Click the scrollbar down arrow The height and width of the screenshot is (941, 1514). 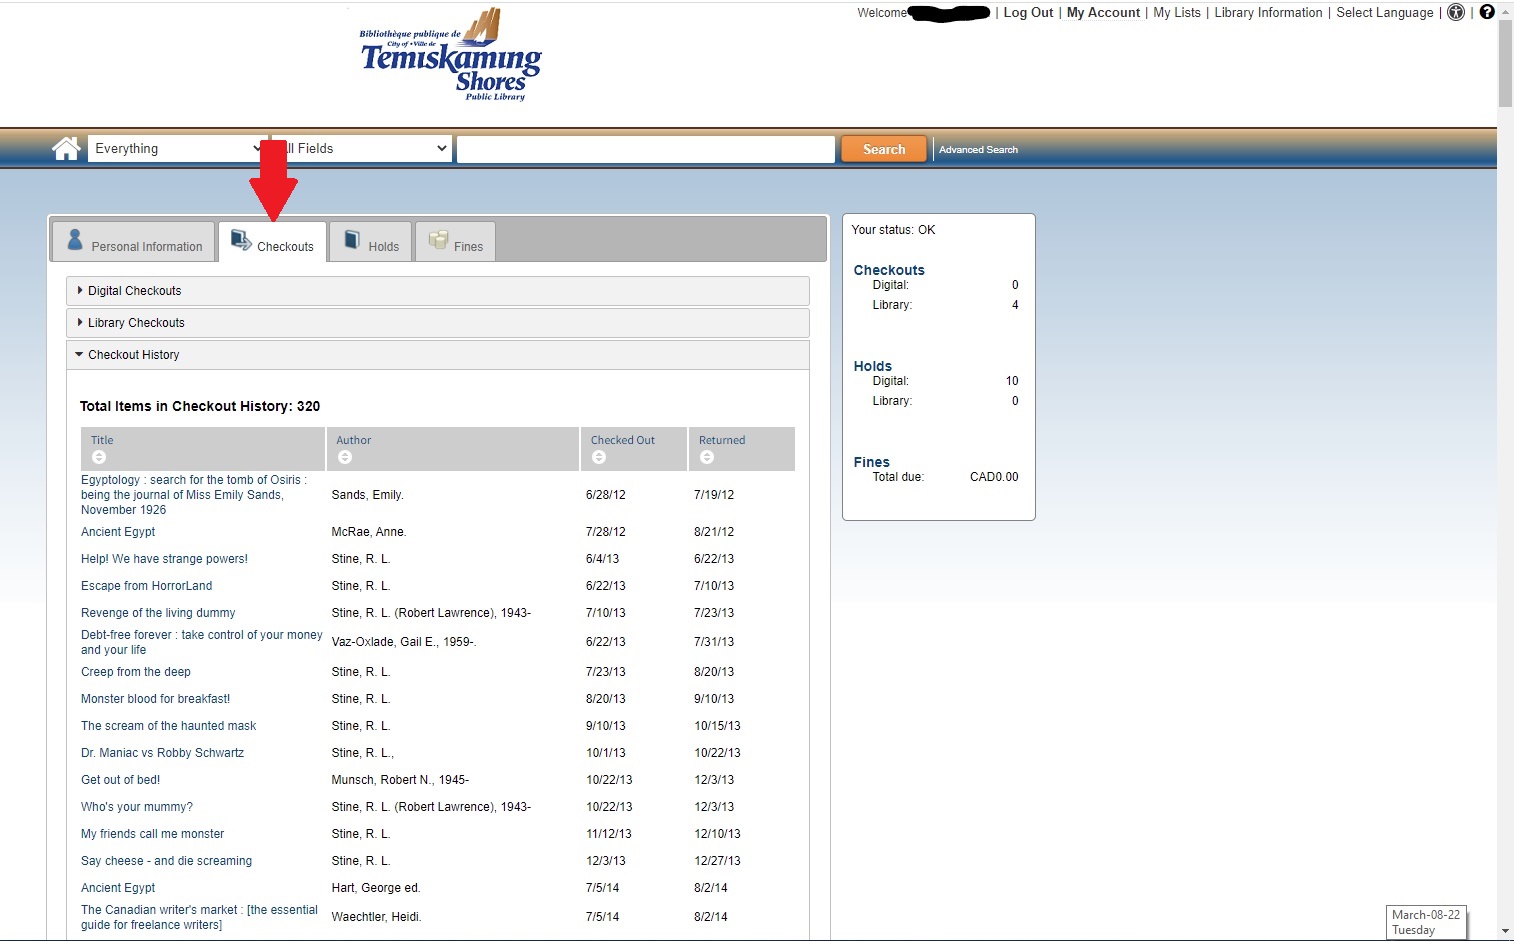coord(1505,932)
